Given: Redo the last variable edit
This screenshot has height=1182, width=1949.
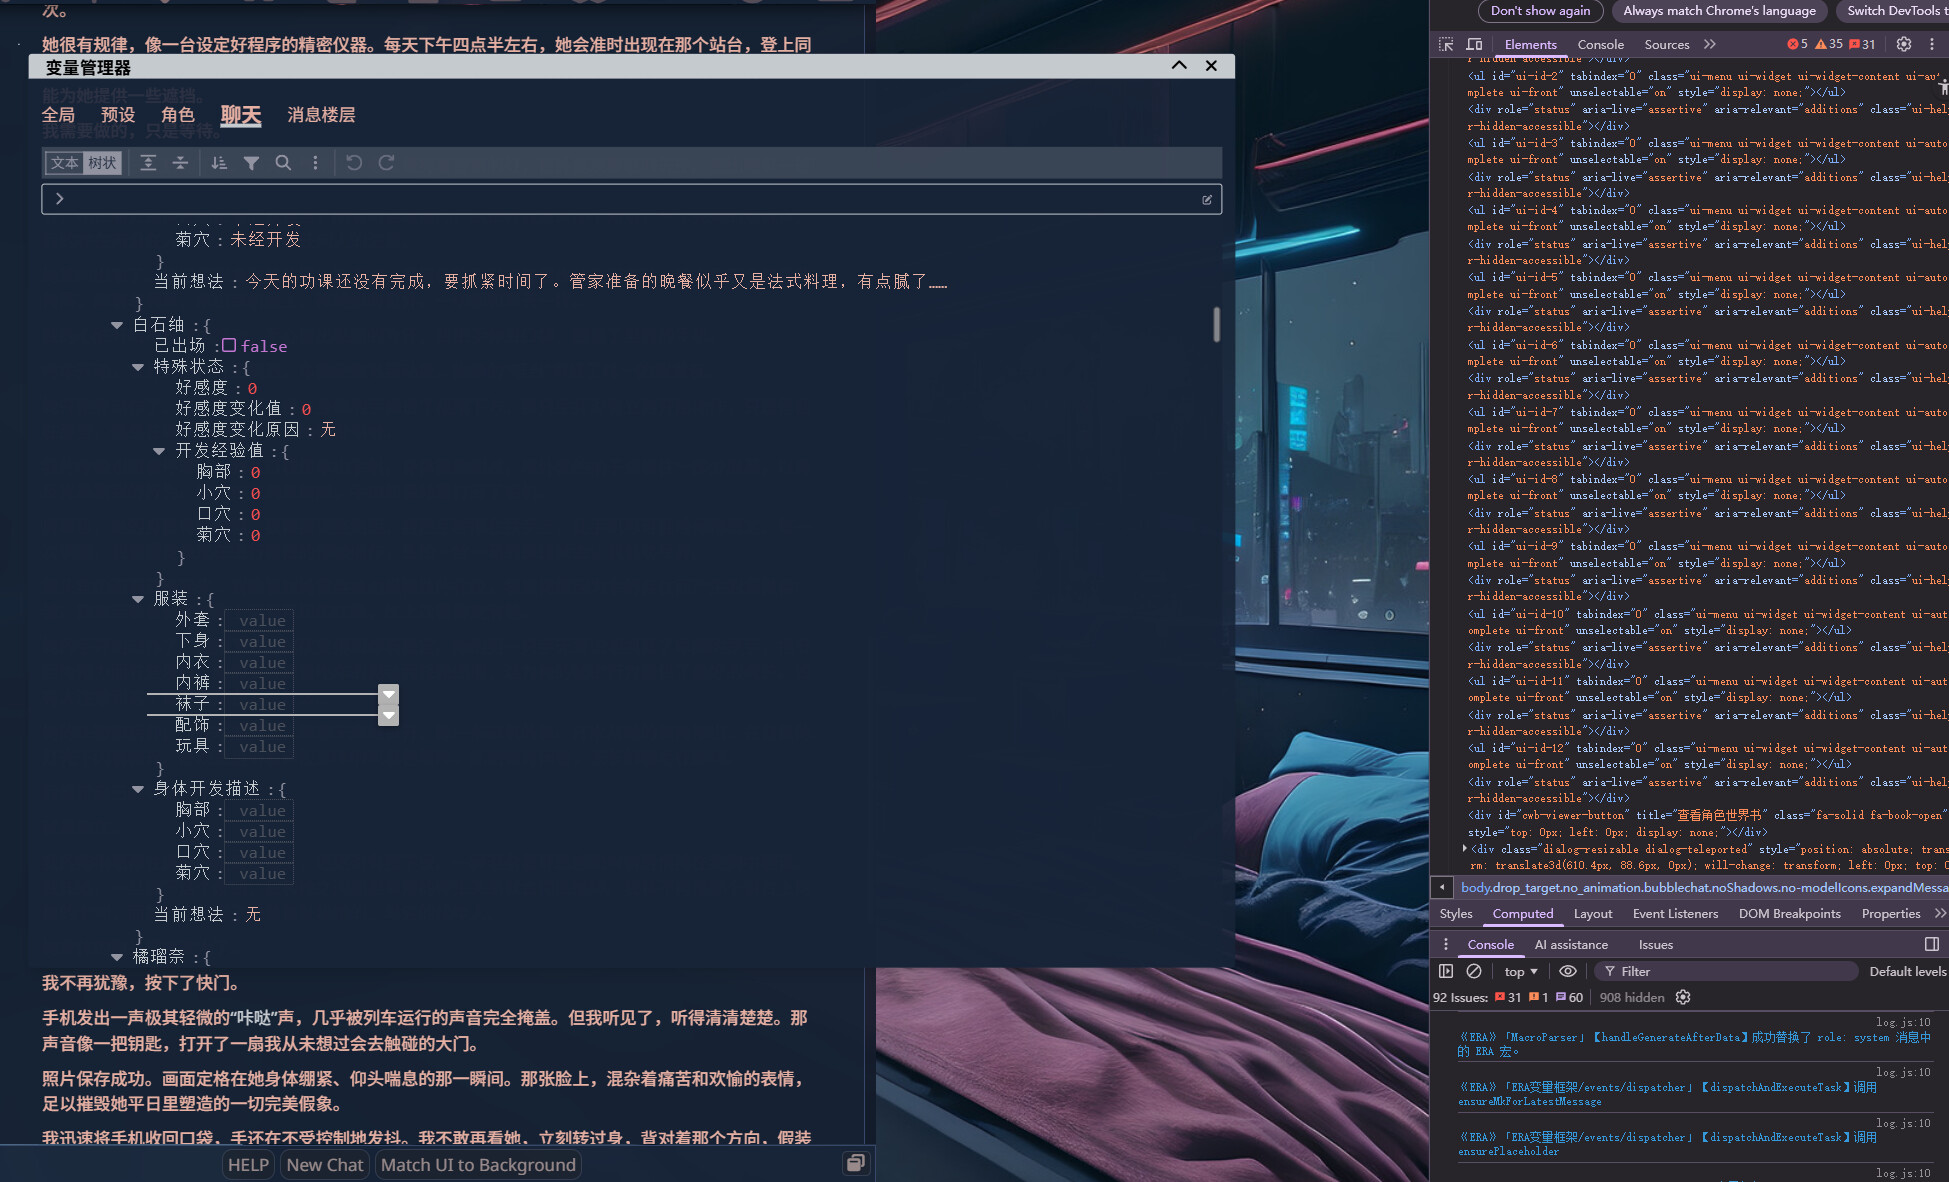Looking at the screenshot, I should [386, 163].
